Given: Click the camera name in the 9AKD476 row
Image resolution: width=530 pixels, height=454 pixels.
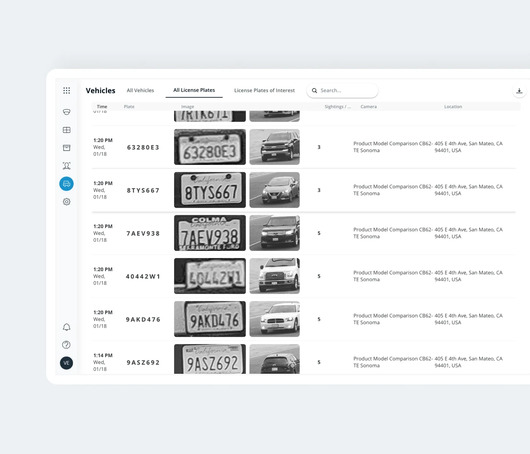Looking at the screenshot, I should point(393,319).
